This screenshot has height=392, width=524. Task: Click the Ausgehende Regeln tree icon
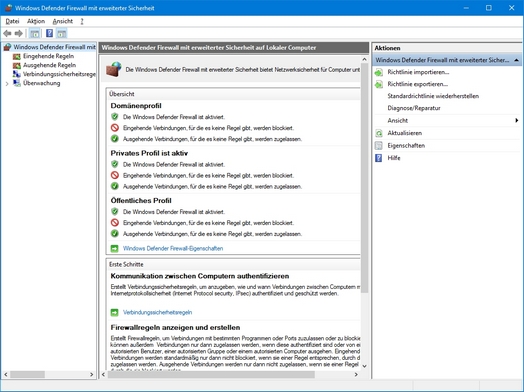[17, 66]
